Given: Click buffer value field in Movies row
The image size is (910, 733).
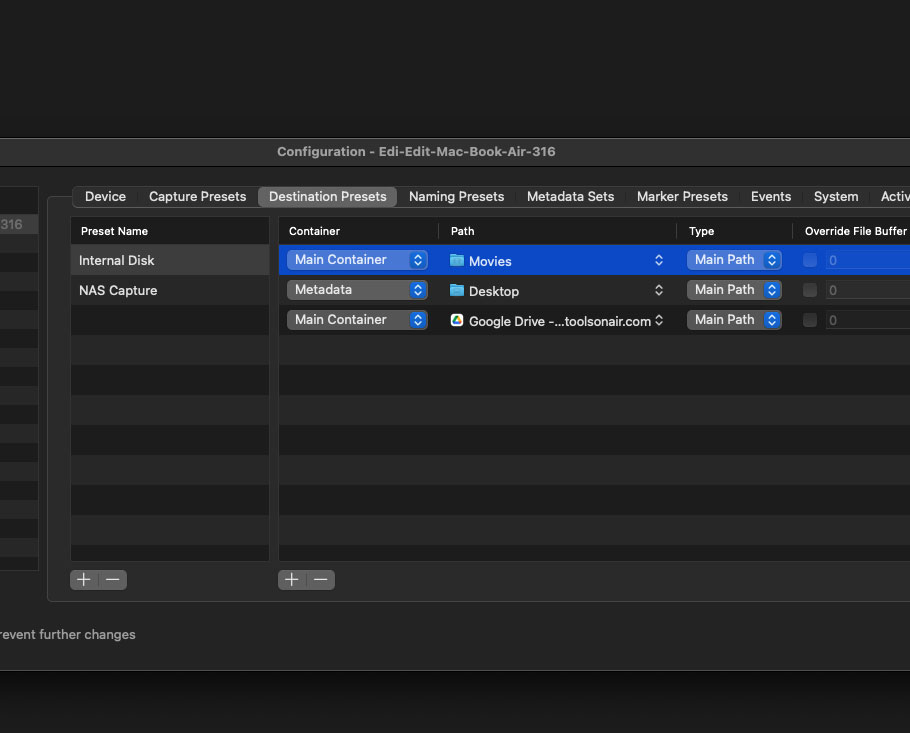Looking at the screenshot, I should [867, 260].
